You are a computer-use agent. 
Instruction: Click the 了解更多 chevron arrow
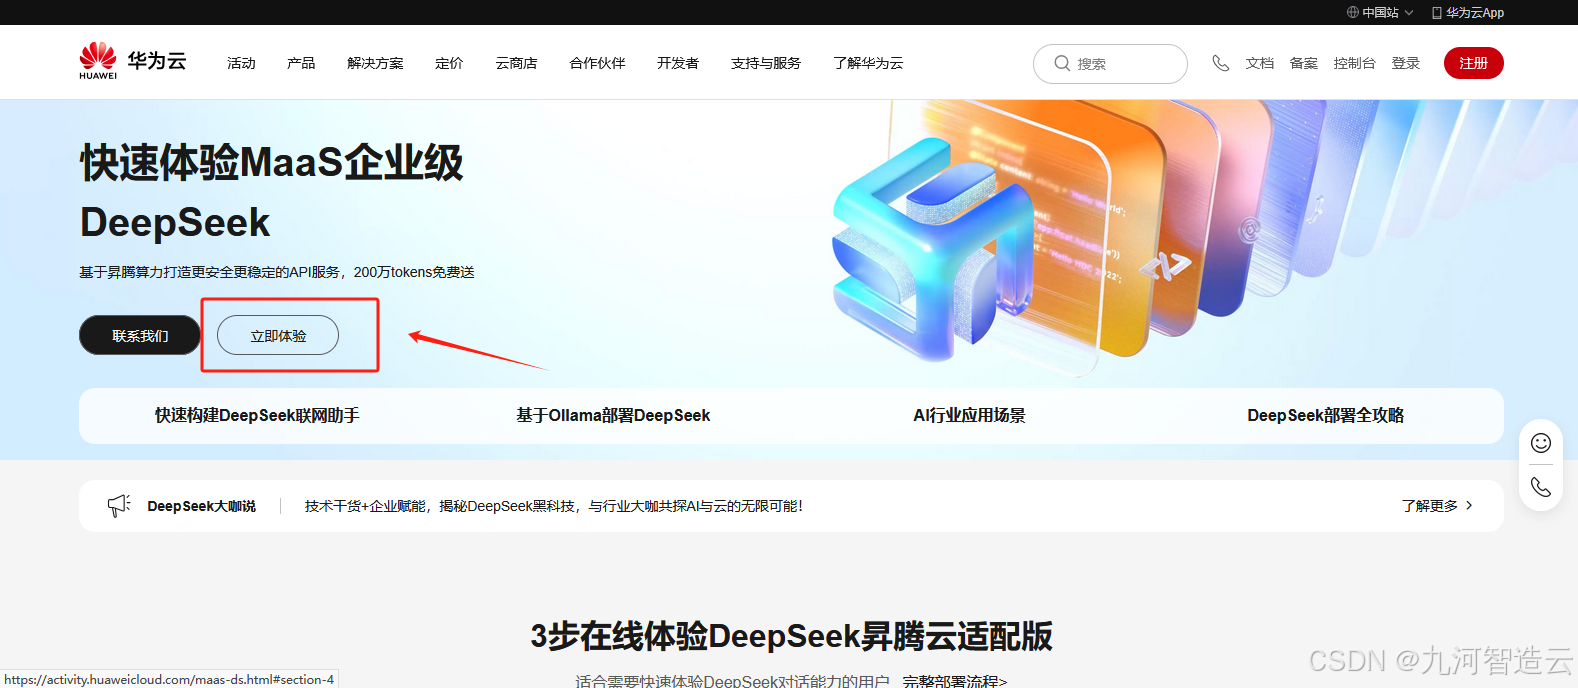[x=1469, y=505]
